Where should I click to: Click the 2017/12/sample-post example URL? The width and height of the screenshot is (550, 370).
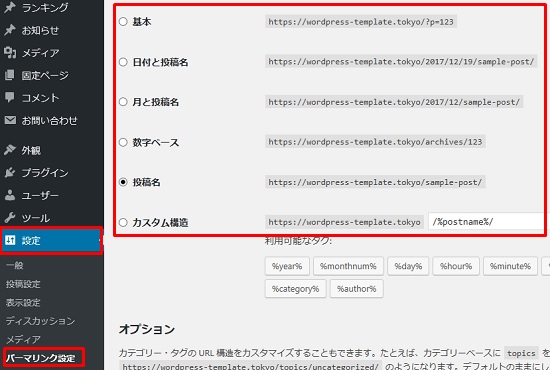point(394,102)
